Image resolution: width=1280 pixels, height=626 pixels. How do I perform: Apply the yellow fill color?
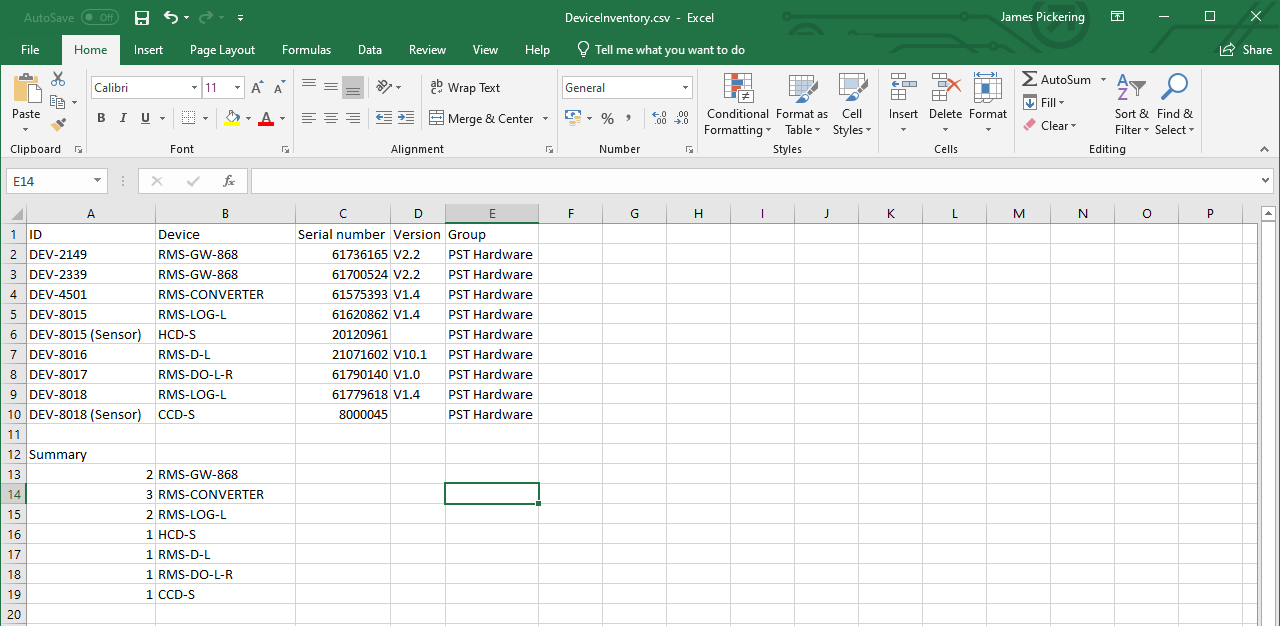click(x=232, y=118)
